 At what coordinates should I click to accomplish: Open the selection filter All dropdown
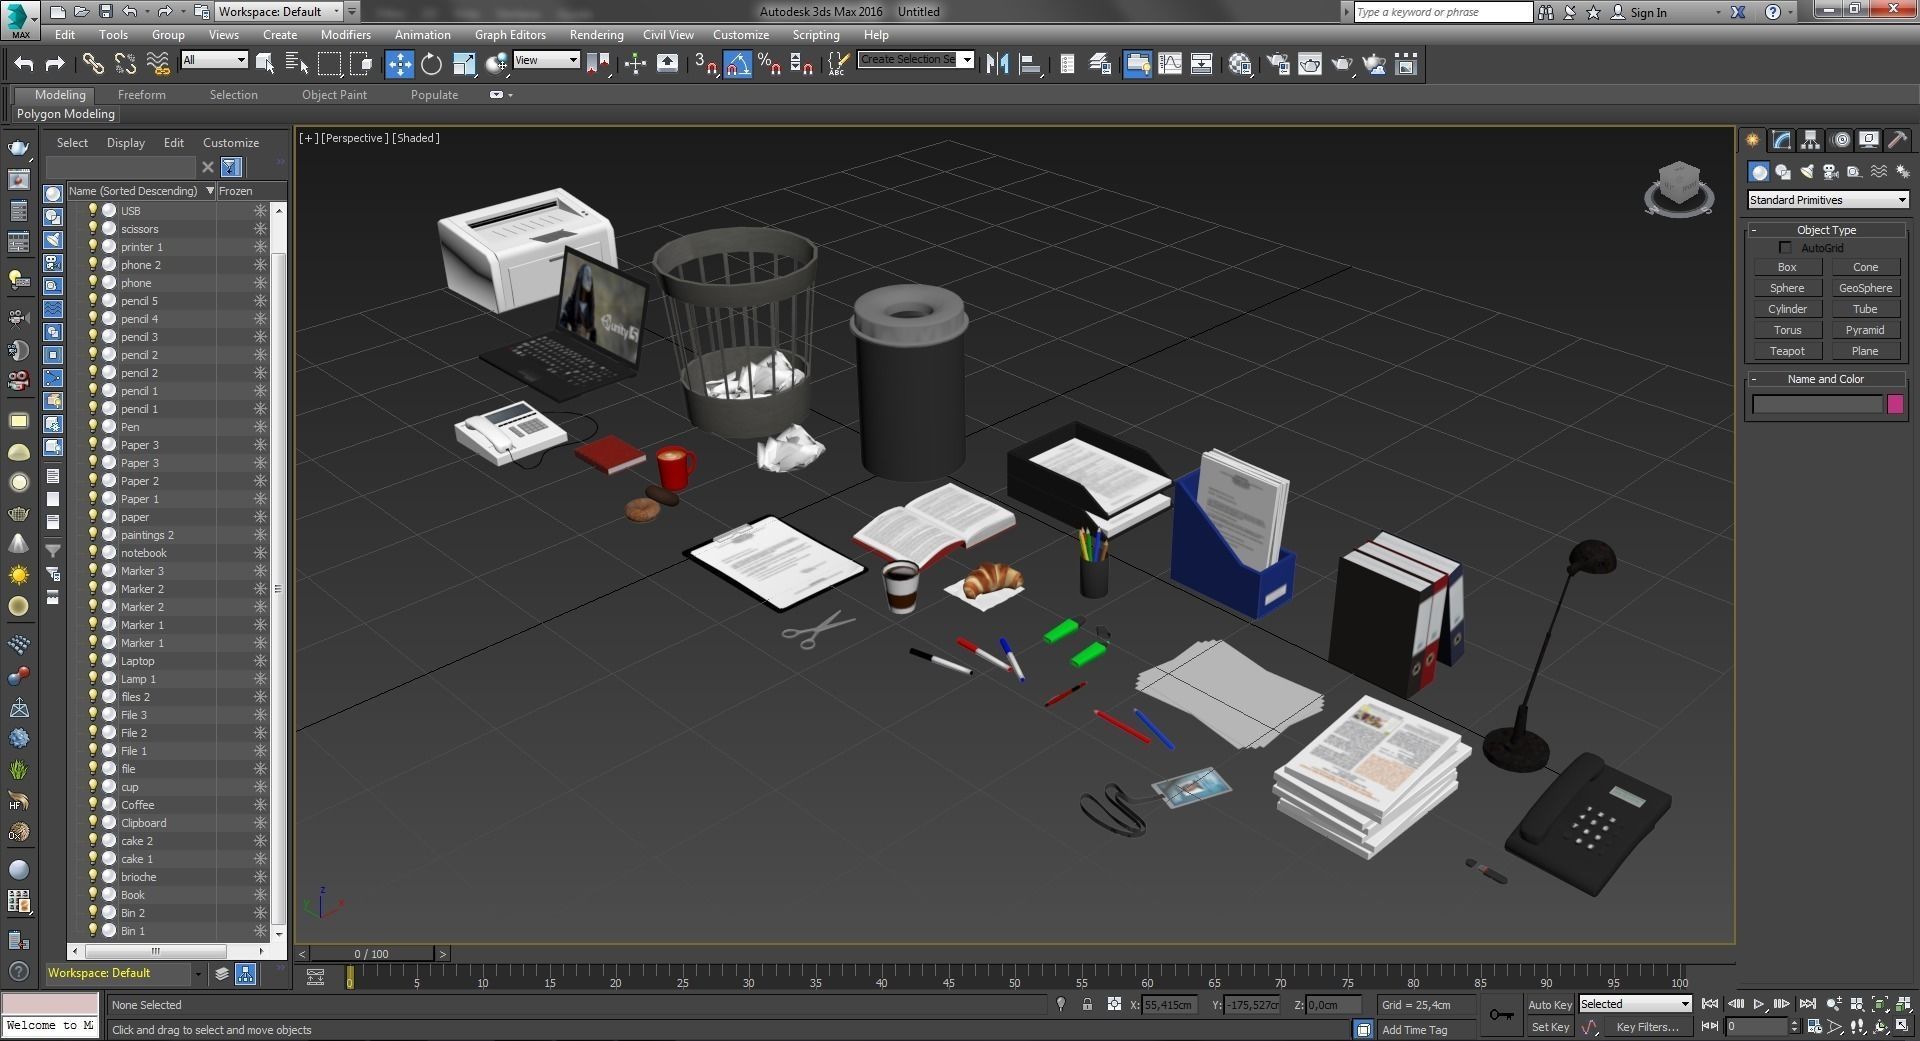tap(214, 60)
